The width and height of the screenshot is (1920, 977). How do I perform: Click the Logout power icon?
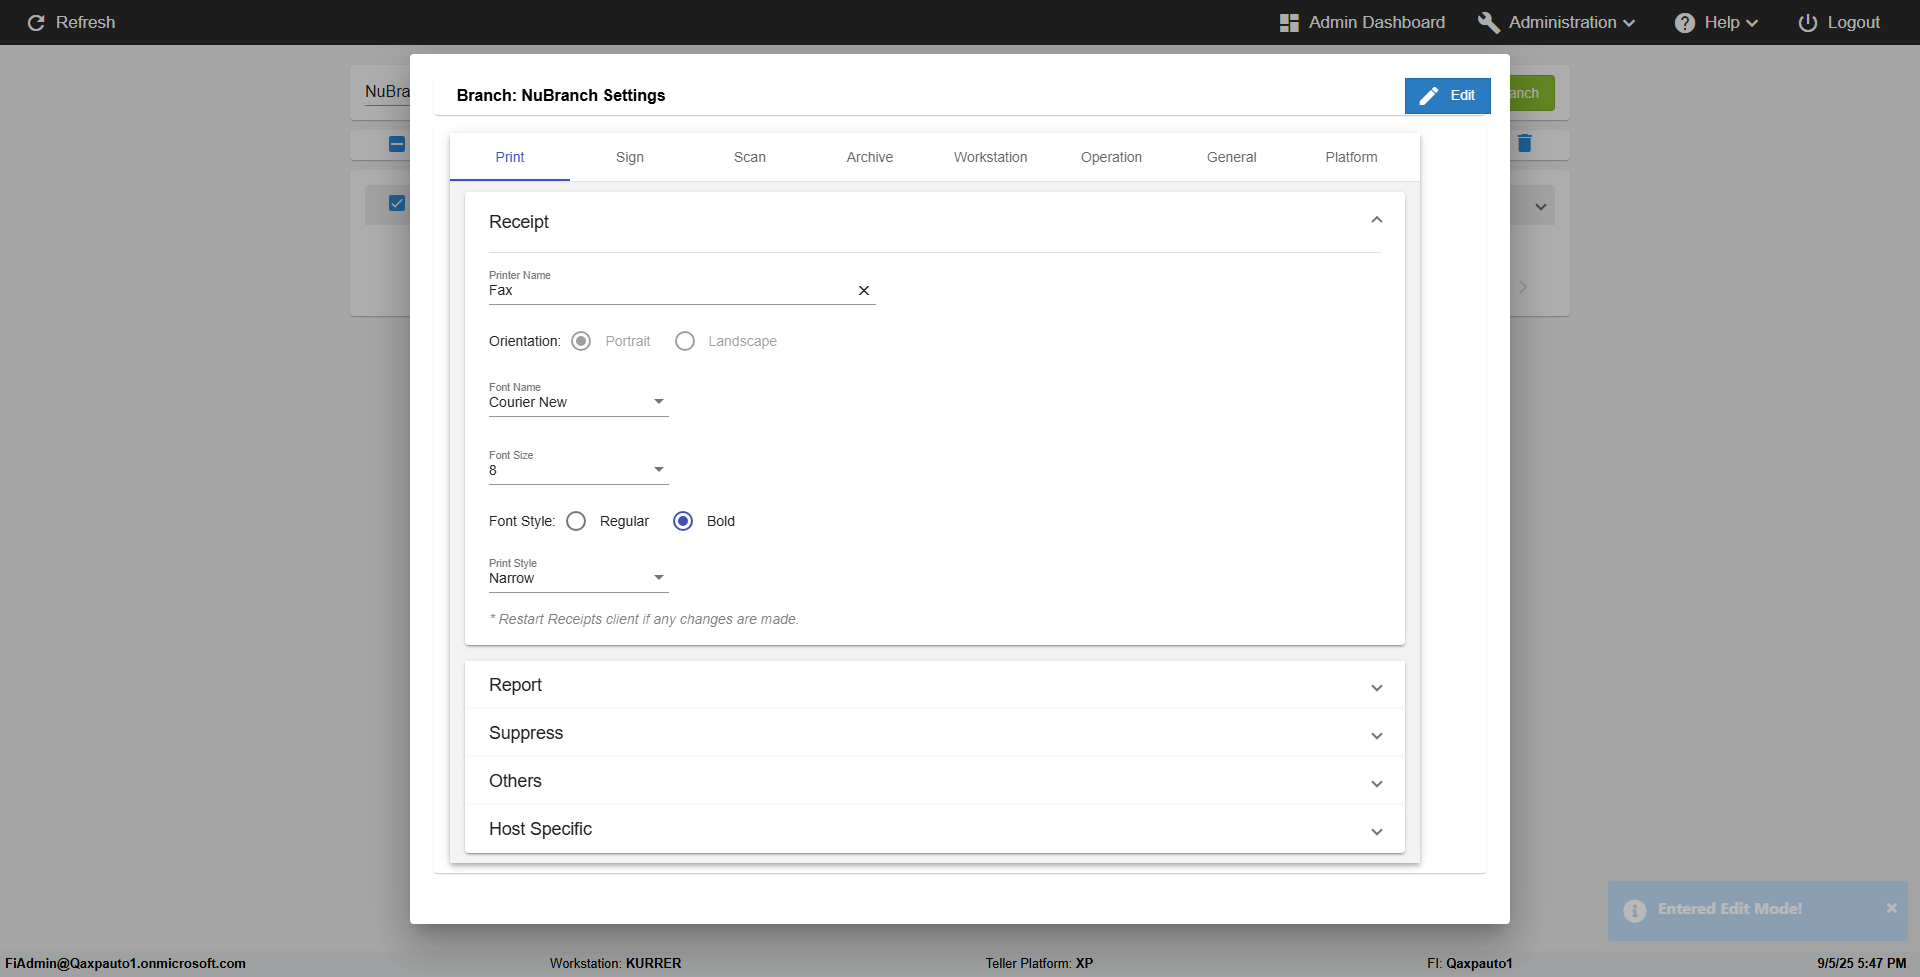[1807, 23]
